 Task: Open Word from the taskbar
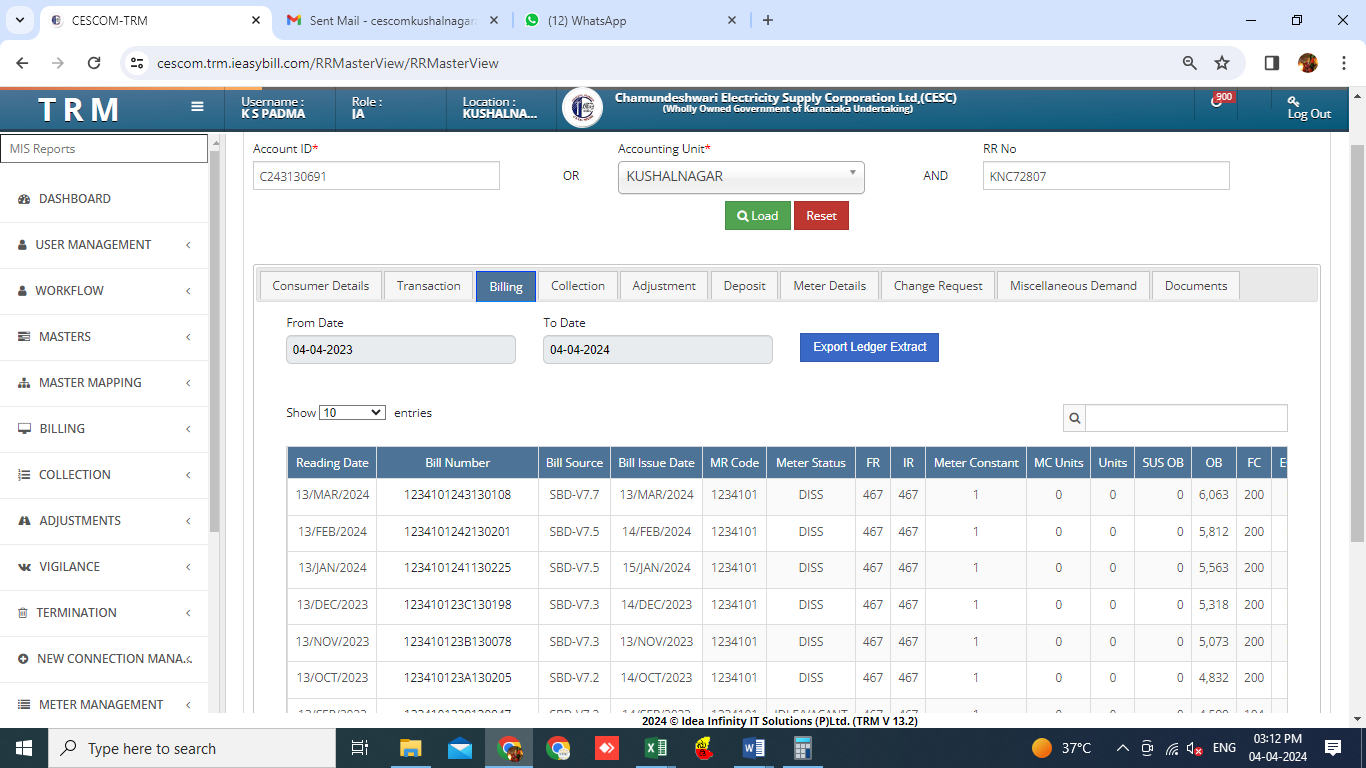(x=754, y=748)
